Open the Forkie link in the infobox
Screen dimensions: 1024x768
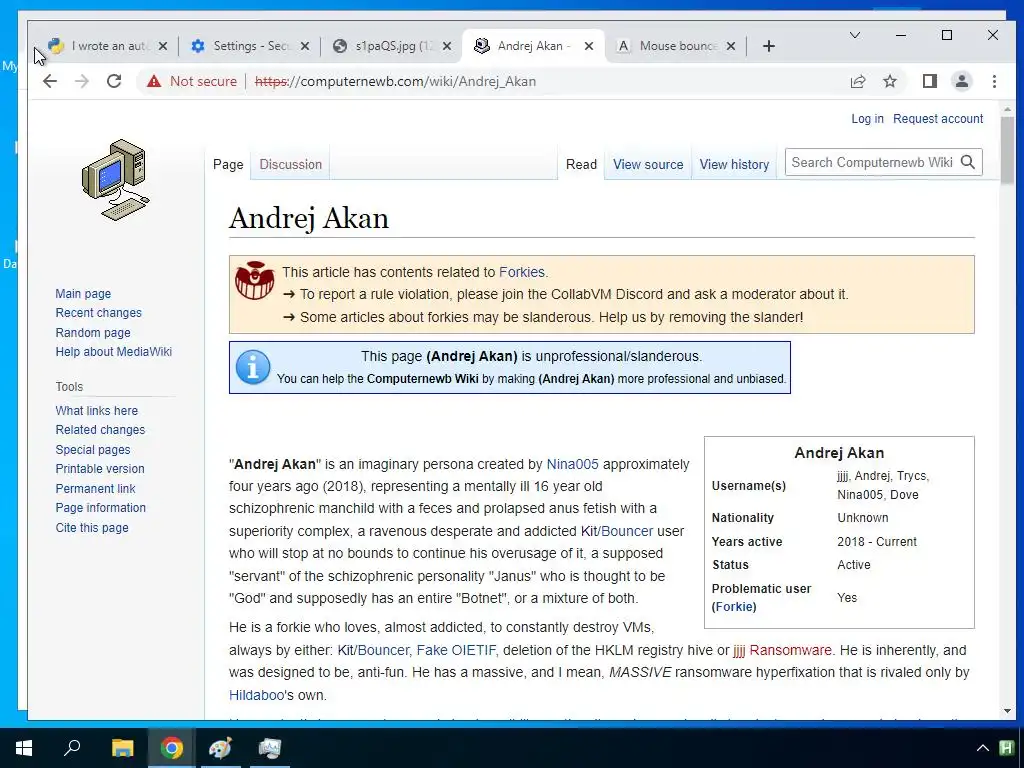(x=734, y=607)
